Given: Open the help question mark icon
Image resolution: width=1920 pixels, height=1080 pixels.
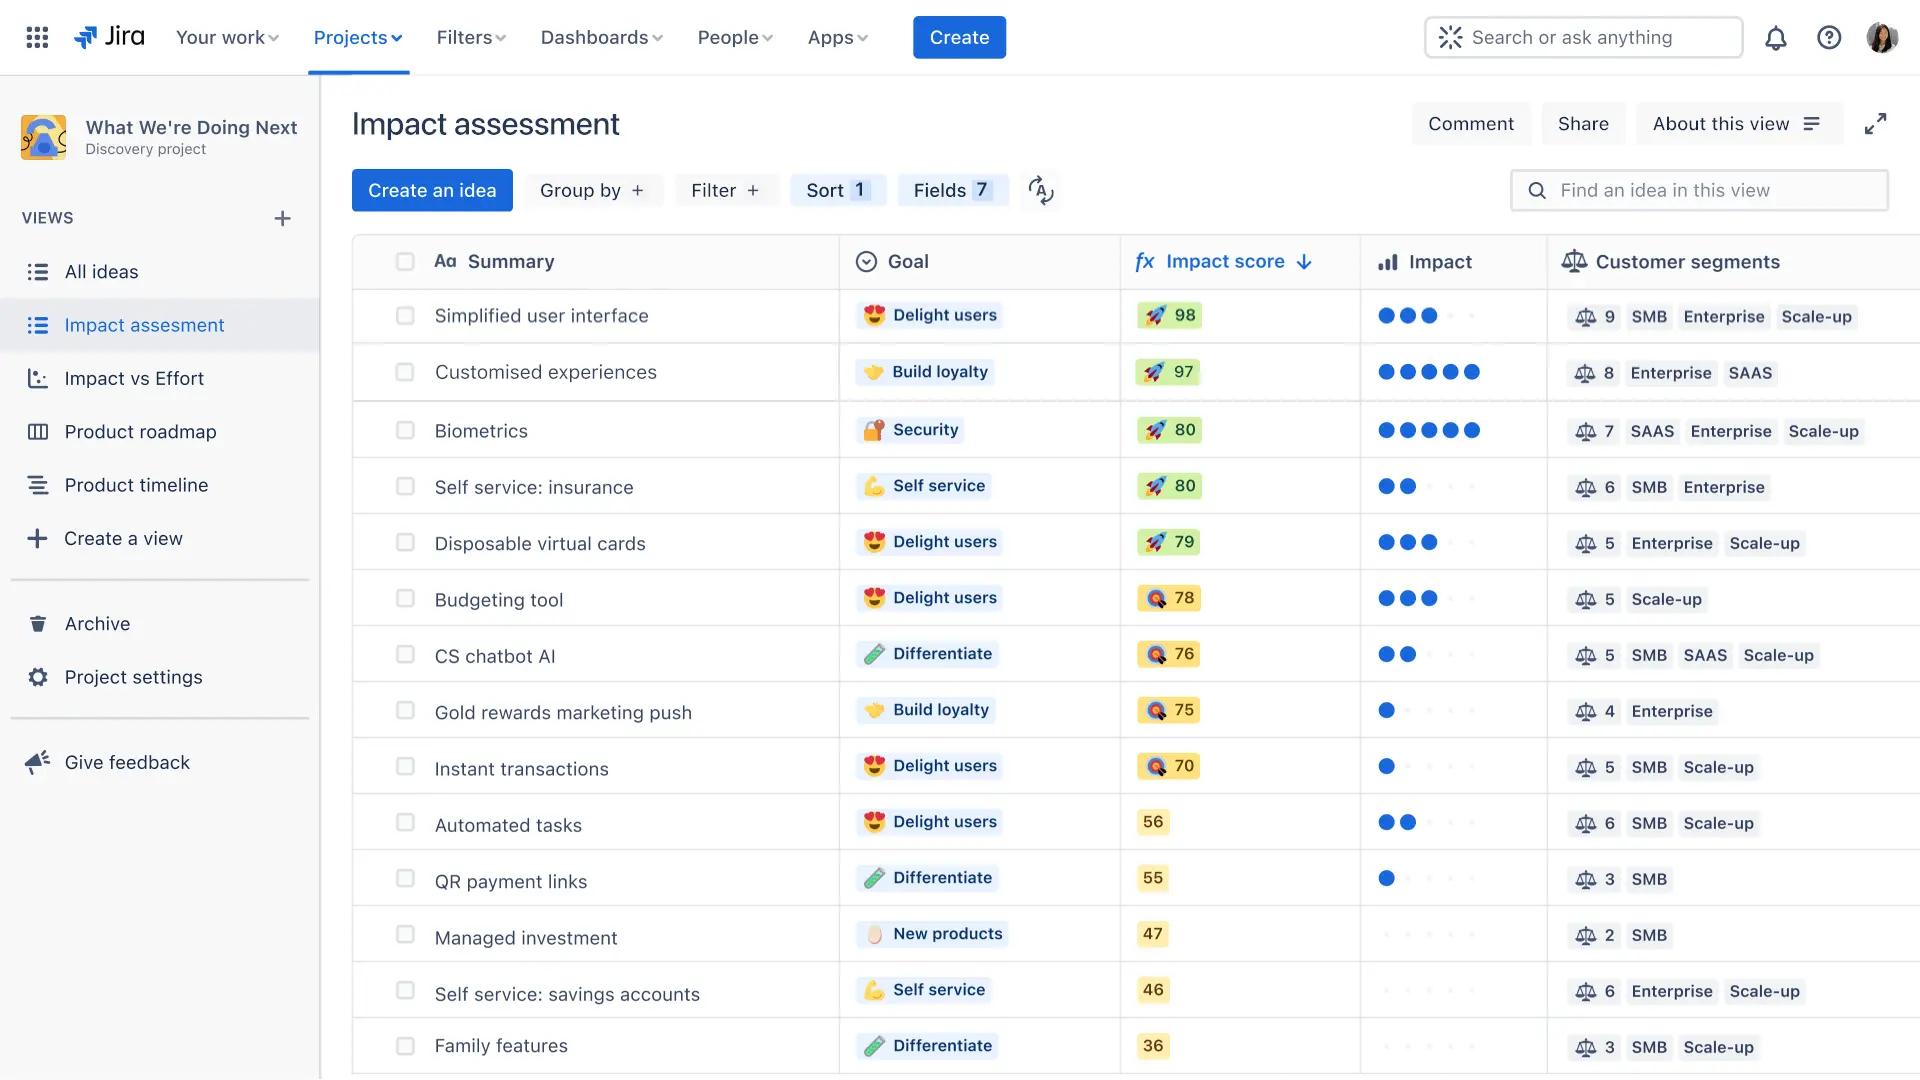Looking at the screenshot, I should (x=1828, y=38).
